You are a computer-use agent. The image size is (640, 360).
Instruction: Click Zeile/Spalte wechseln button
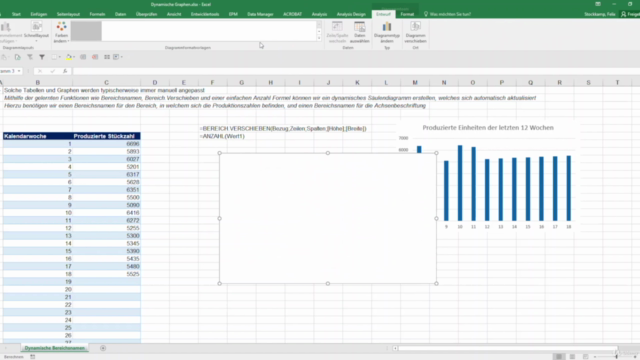pos(337,32)
